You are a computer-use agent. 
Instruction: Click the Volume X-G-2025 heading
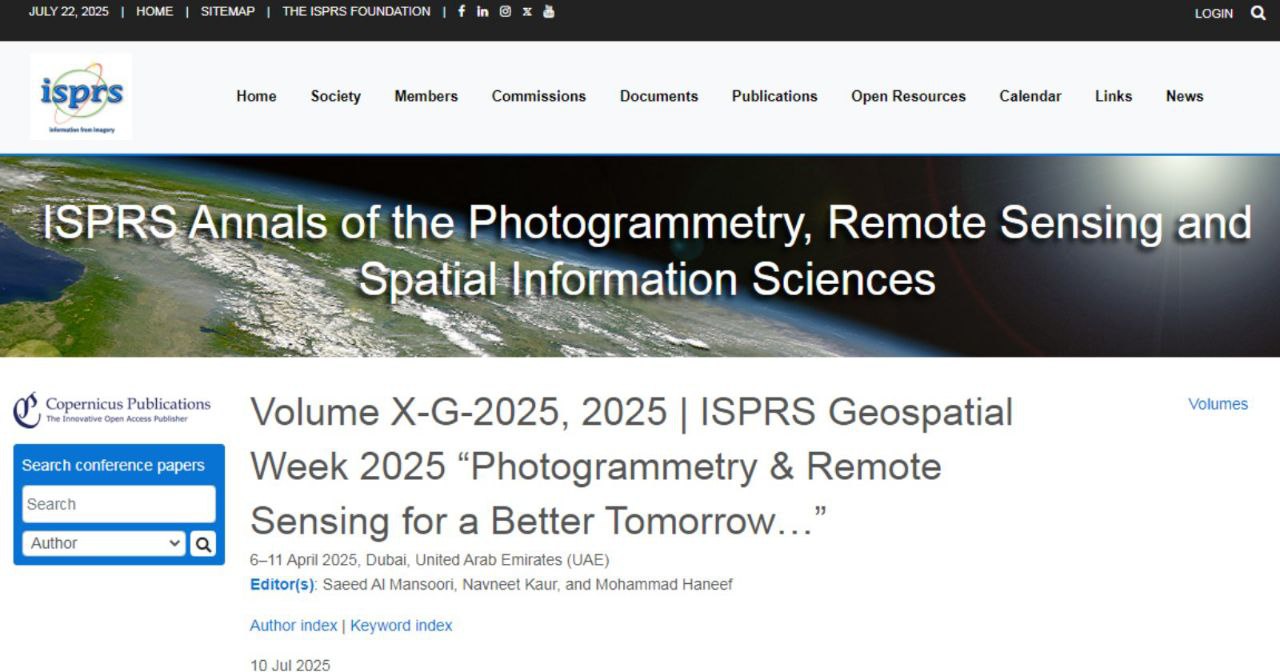[631, 467]
